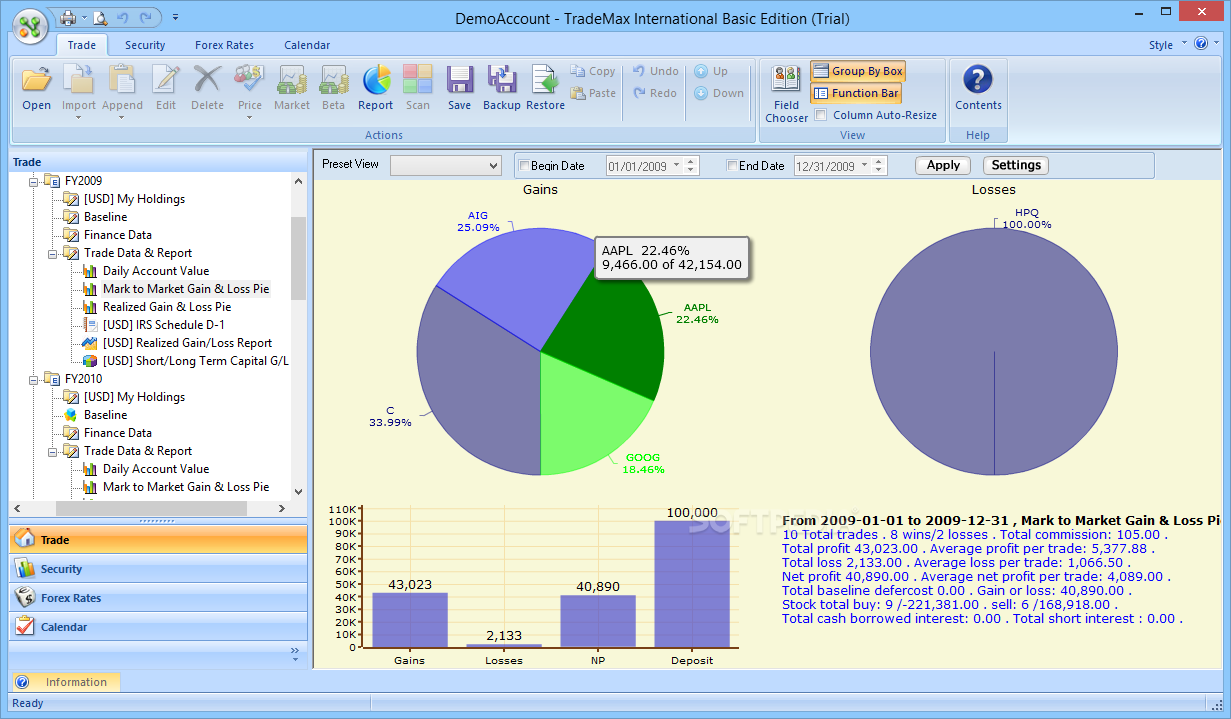
Task: Click the Deposit bar in chart
Action: click(x=692, y=583)
